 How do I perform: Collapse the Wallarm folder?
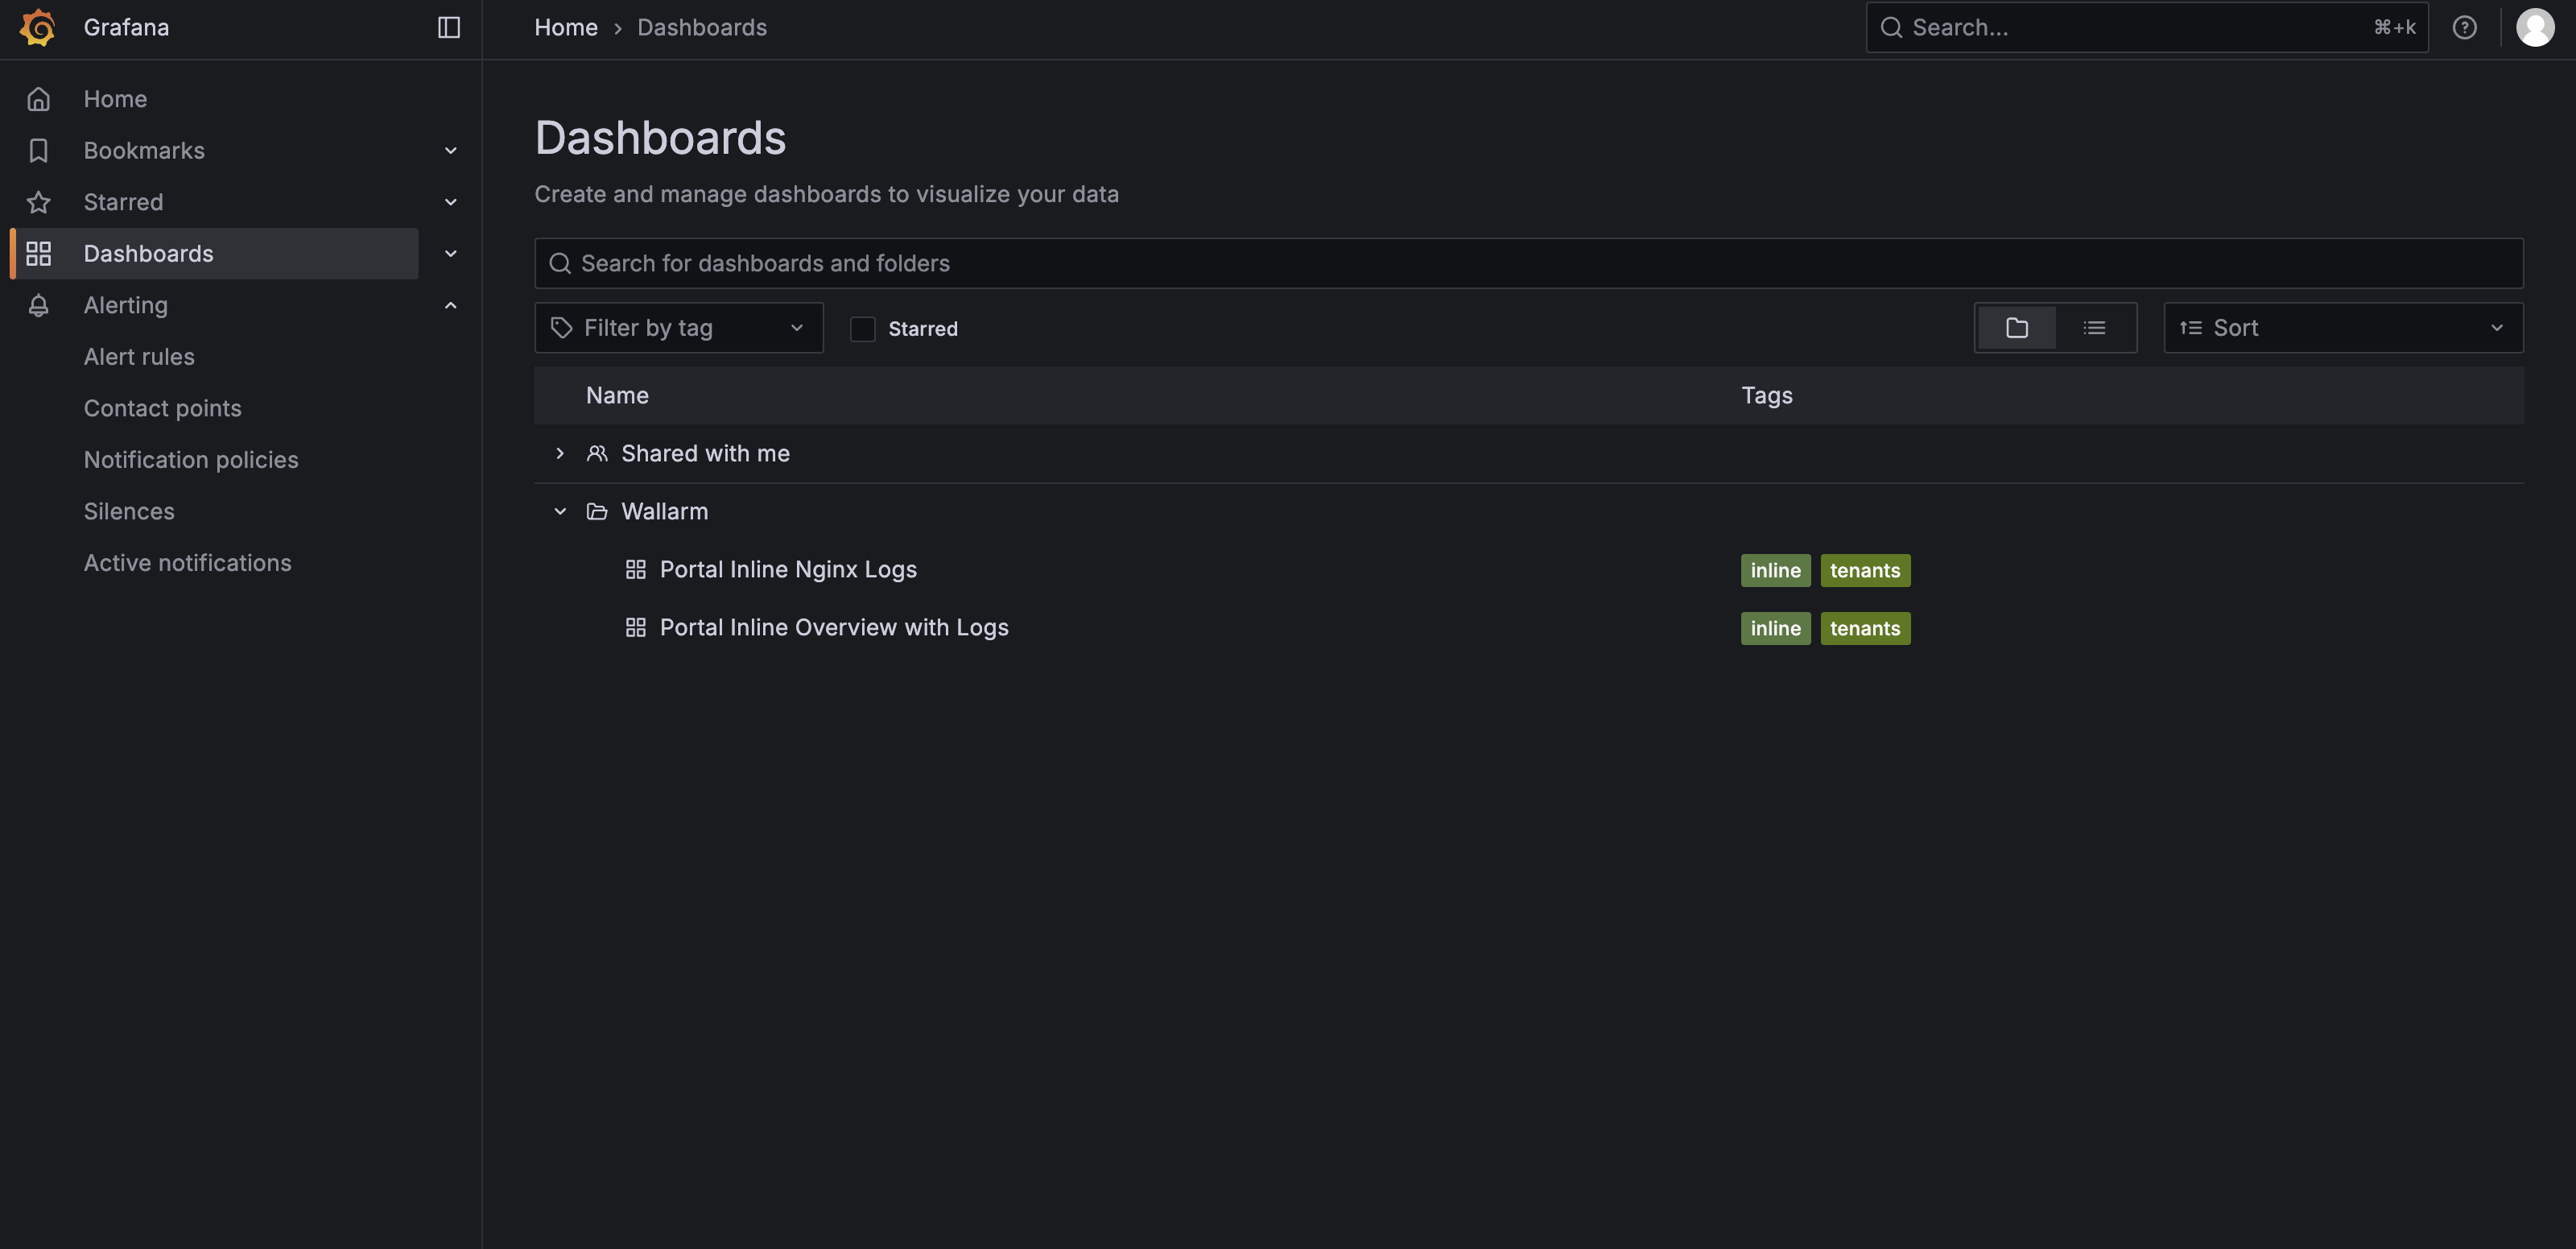(x=560, y=511)
